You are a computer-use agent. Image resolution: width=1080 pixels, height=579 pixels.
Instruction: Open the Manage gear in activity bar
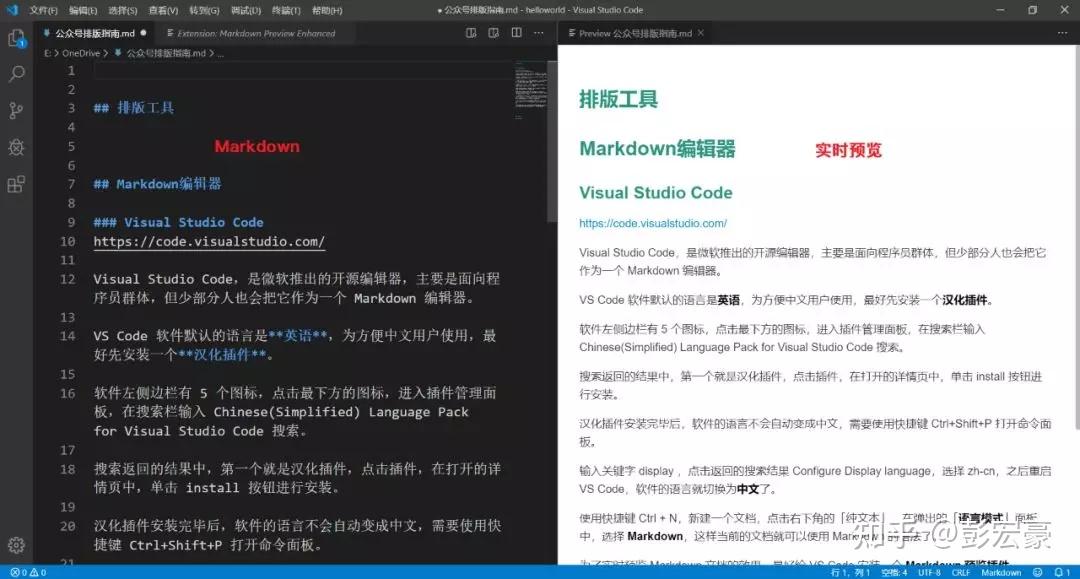click(x=16, y=545)
